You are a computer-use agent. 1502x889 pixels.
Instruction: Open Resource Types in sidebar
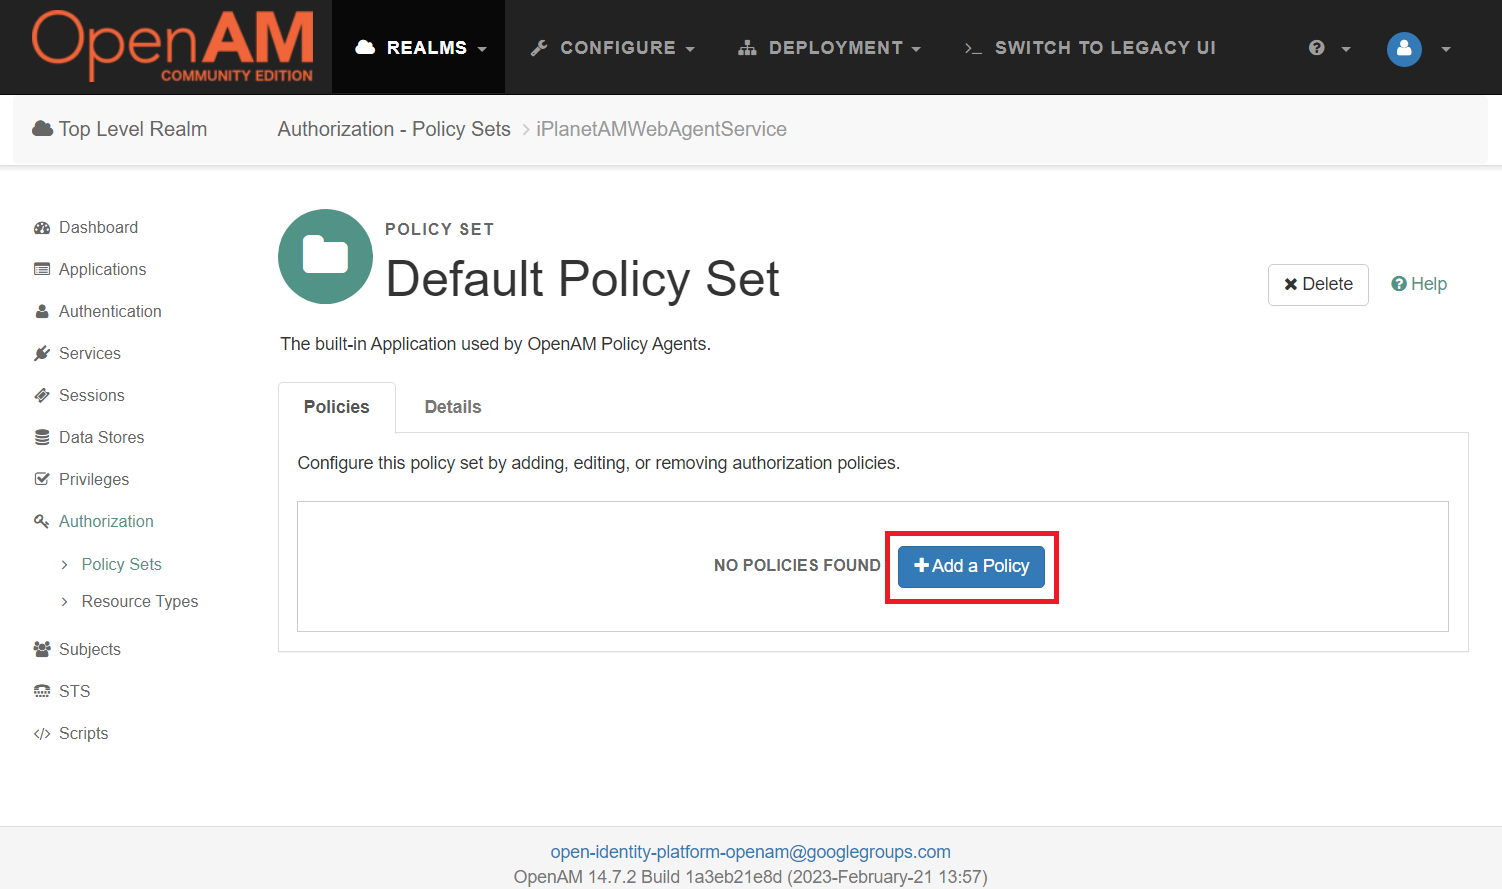140,602
